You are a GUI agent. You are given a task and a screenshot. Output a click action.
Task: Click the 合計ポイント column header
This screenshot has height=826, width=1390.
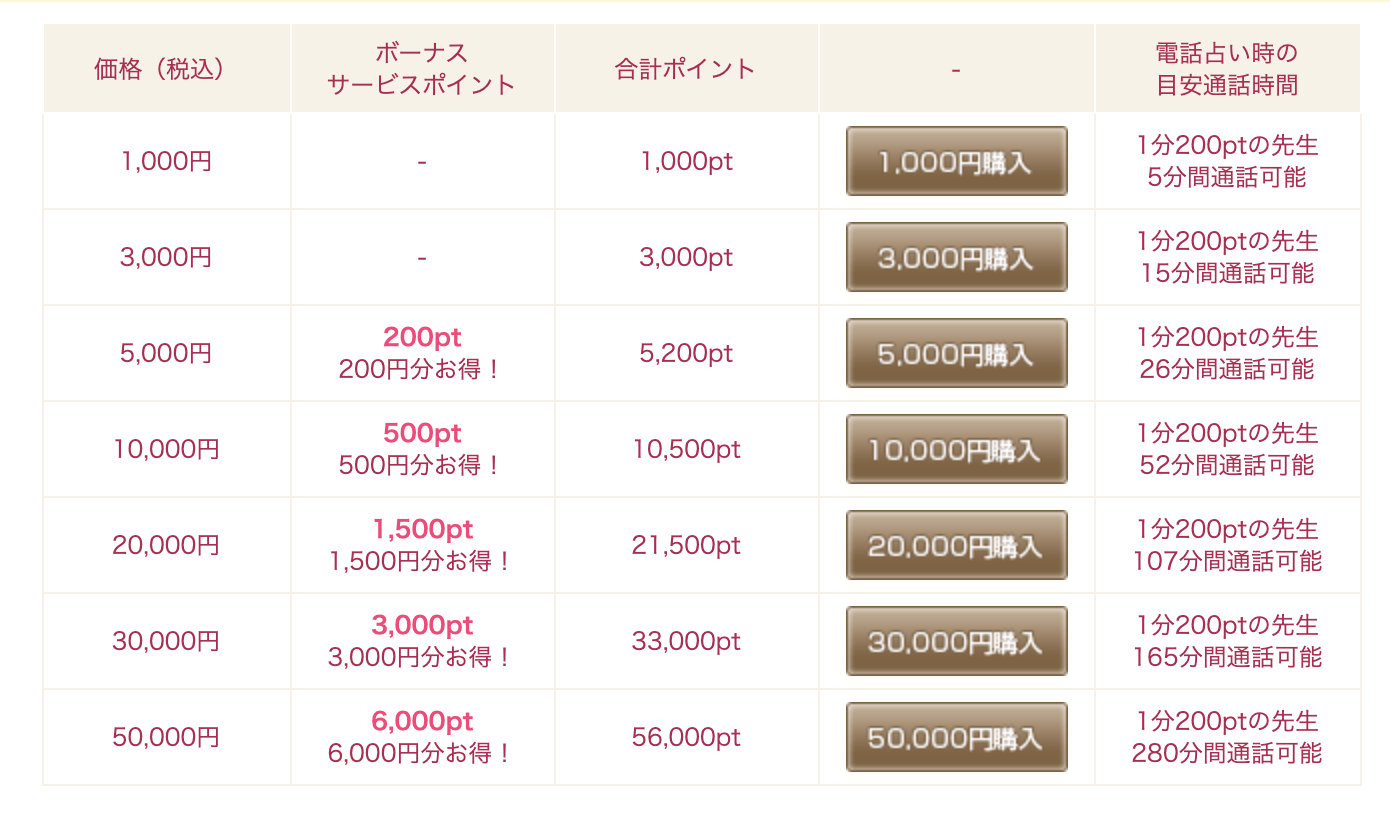(686, 69)
